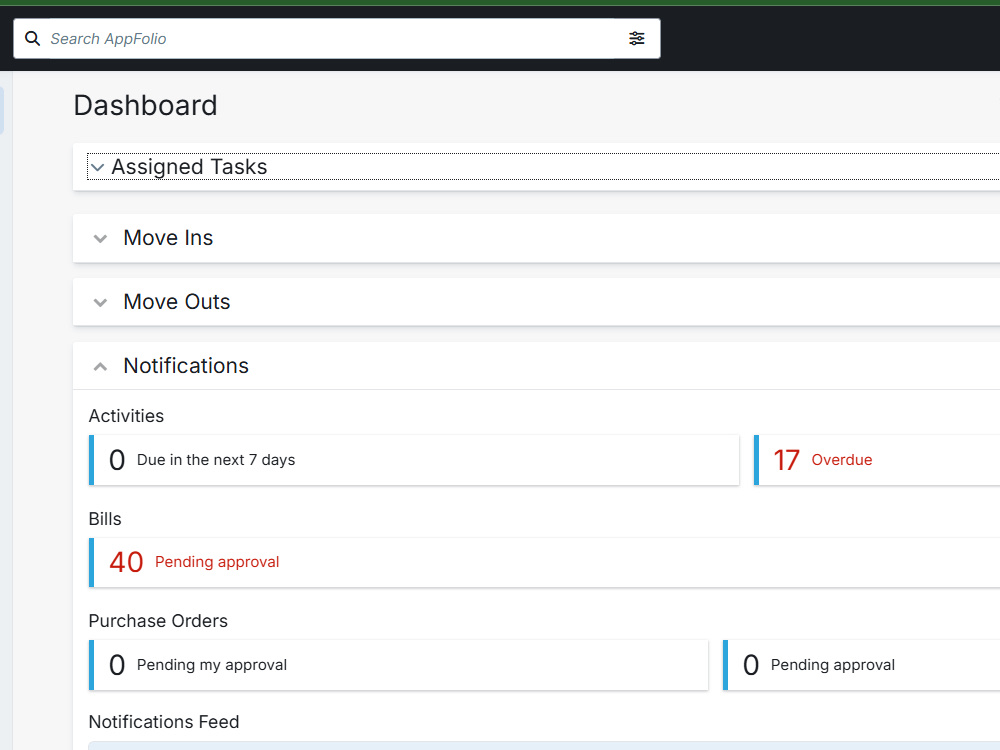Image resolution: width=1000 pixels, height=750 pixels.
Task: Open purchase orders Pending my approval
Action: pyautogui.click(x=399, y=665)
